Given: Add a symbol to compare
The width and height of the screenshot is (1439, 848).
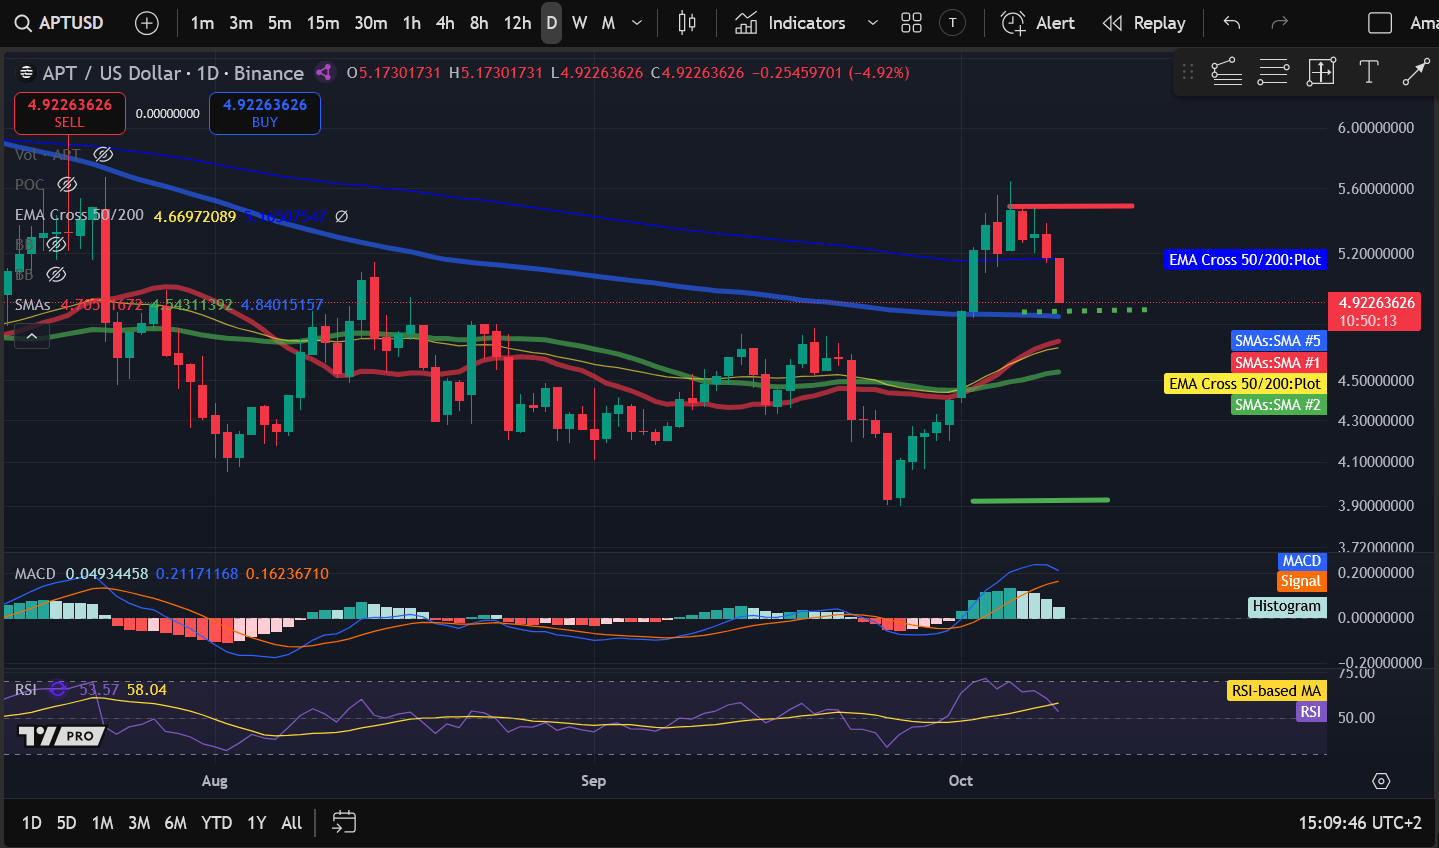Looking at the screenshot, I should (x=147, y=23).
